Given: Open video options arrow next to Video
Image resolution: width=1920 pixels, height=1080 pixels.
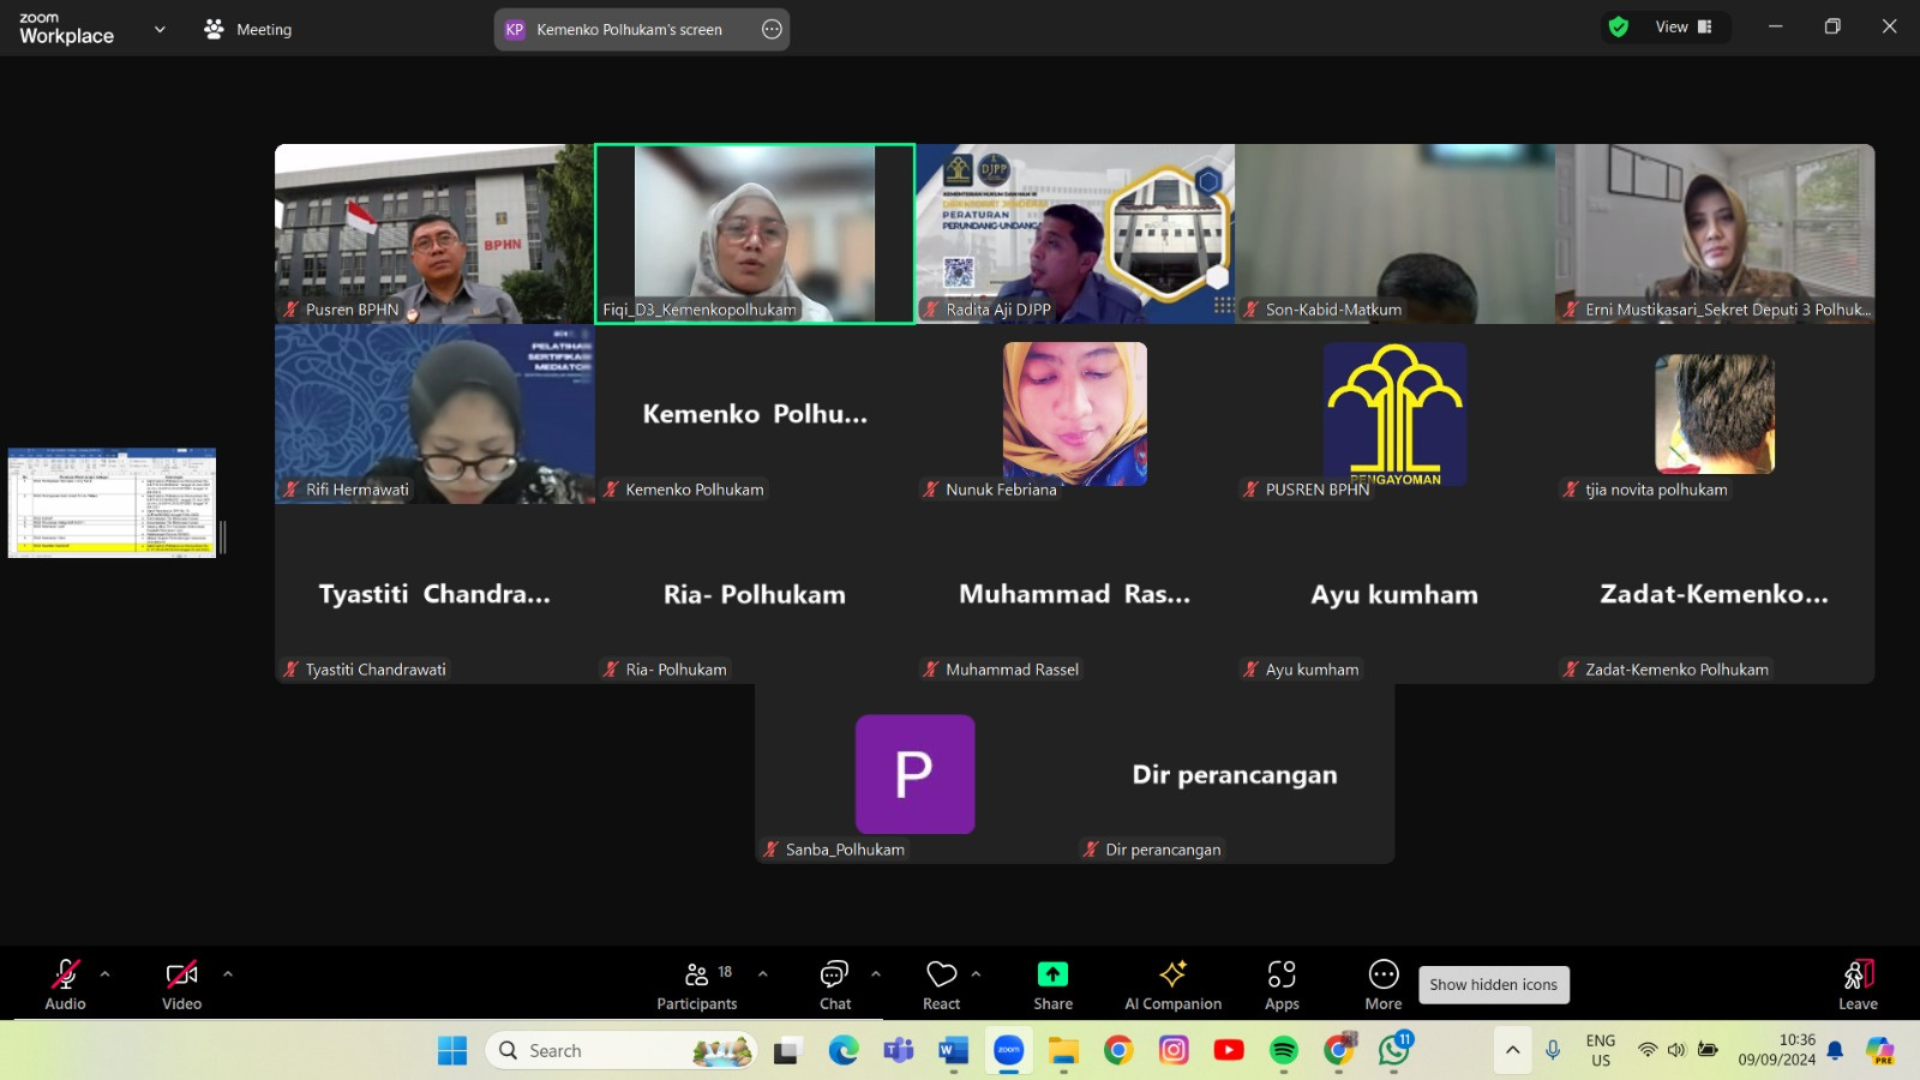Looking at the screenshot, I should point(228,974).
